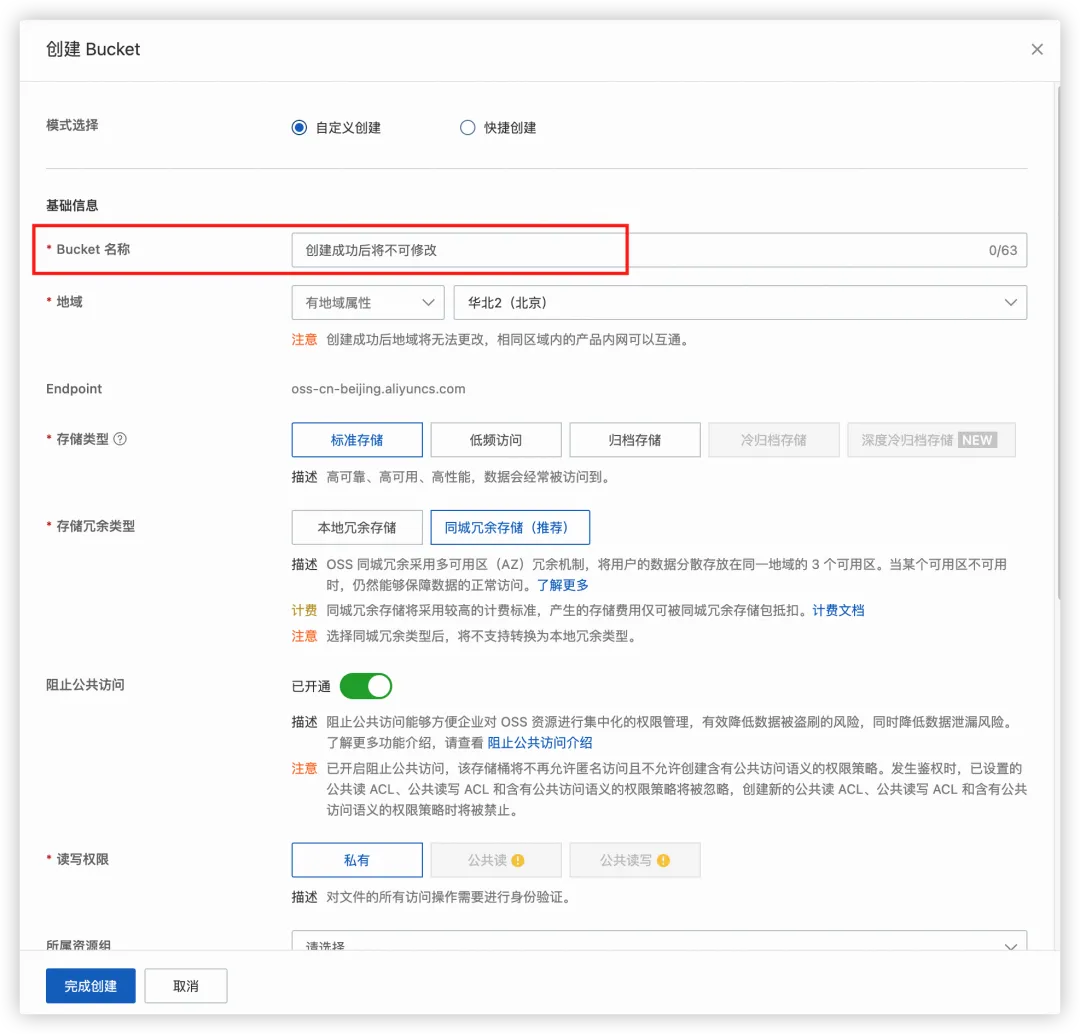The image size is (1080, 1034).
Task: Select 同城冗余存储（推荐）redundancy type
Action: 510,528
